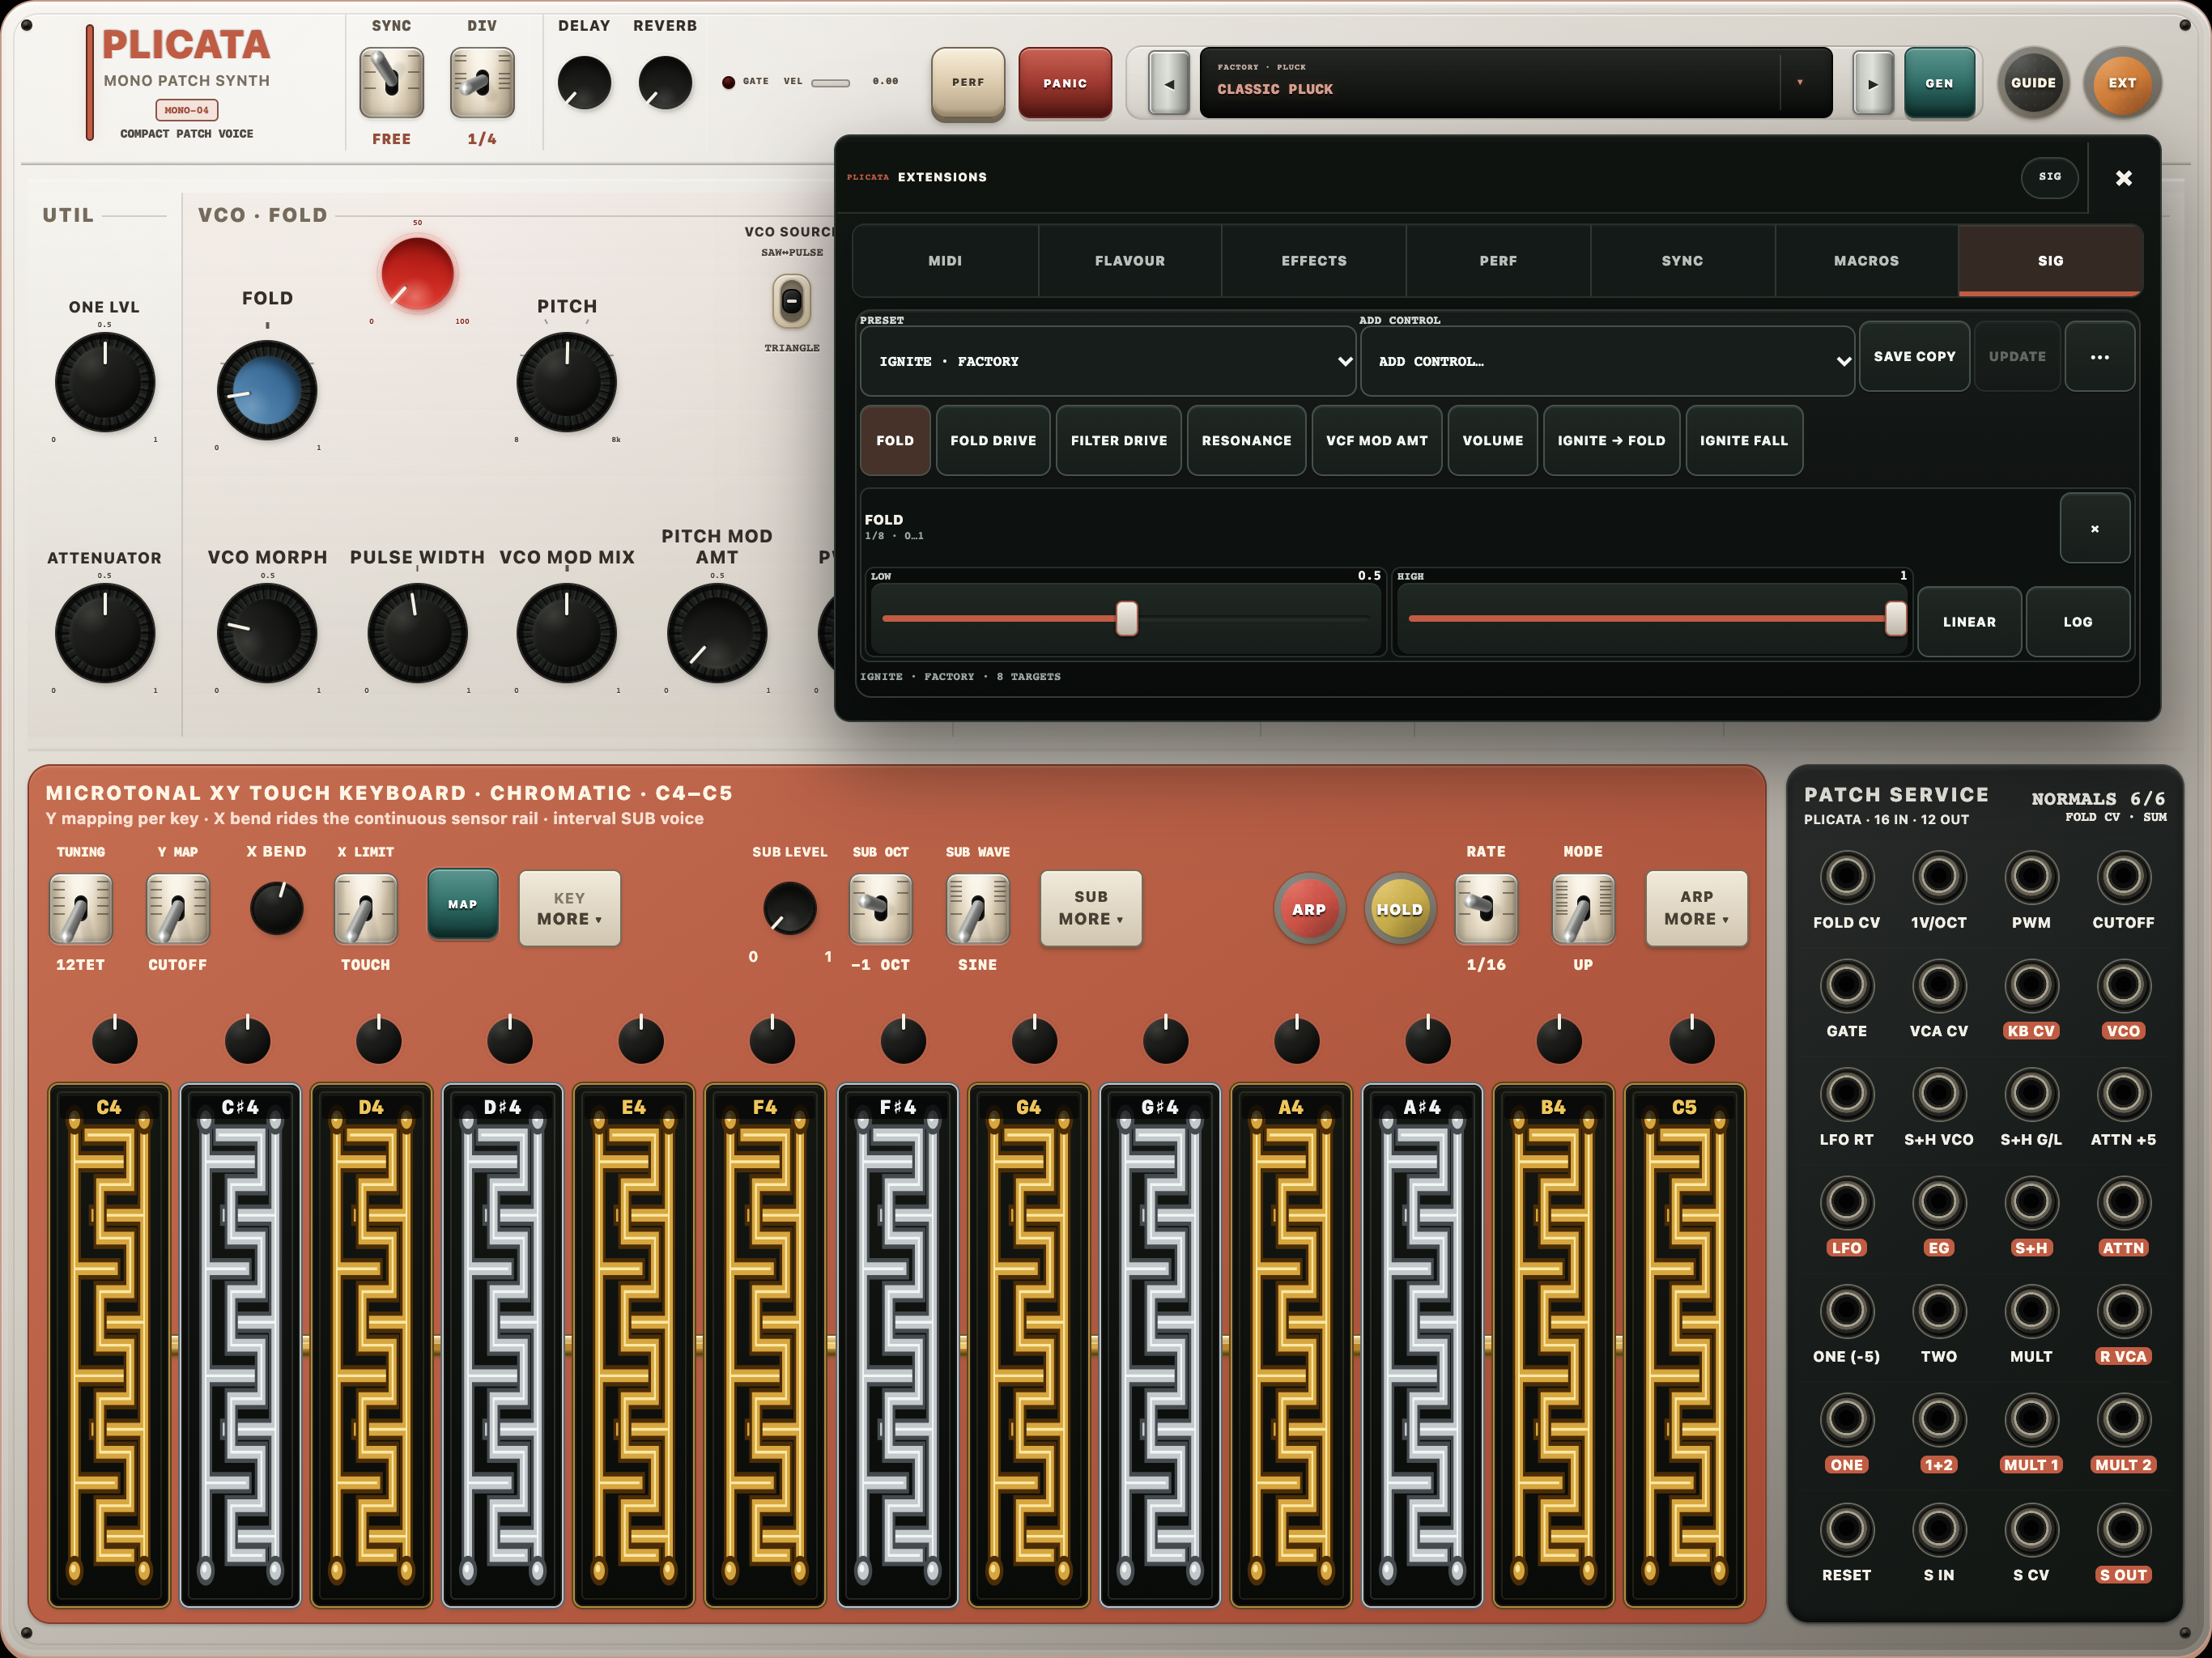This screenshot has width=2212, height=1658.
Task: Click the LFO output jack
Action: pyautogui.click(x=1846, y=1202)
